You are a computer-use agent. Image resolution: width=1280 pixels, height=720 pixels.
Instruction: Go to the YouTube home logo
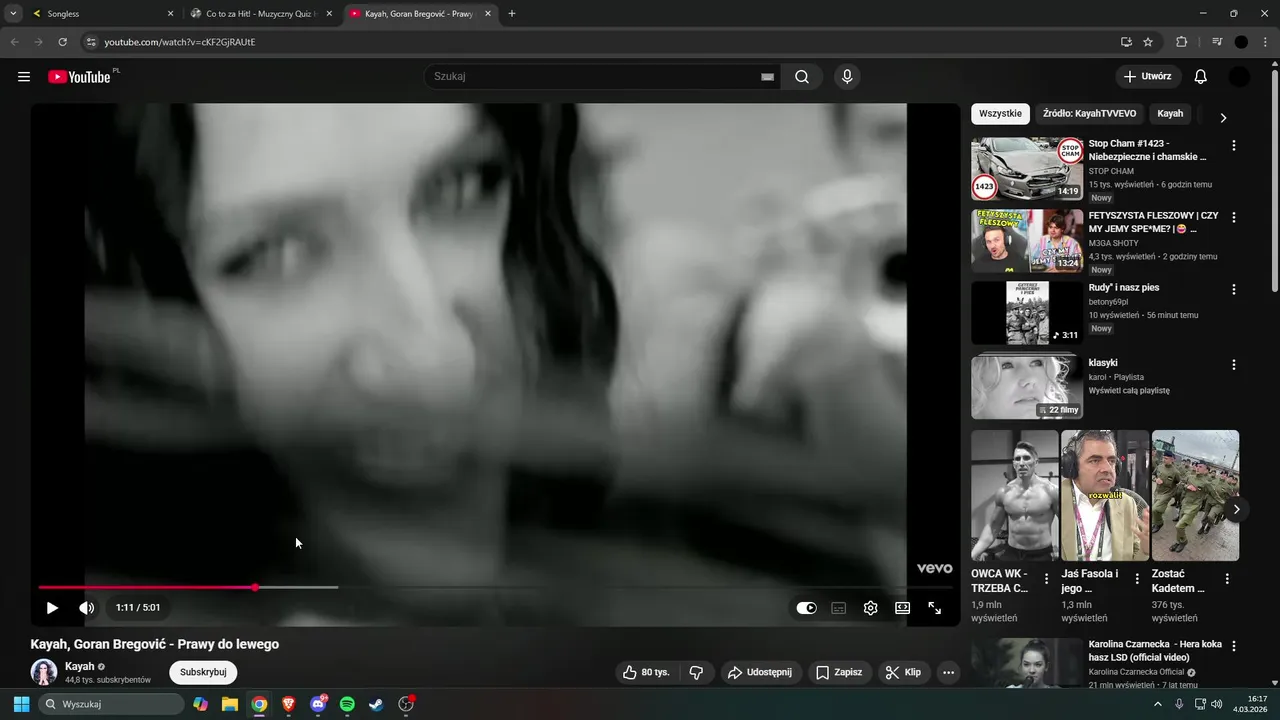(79, 77)
